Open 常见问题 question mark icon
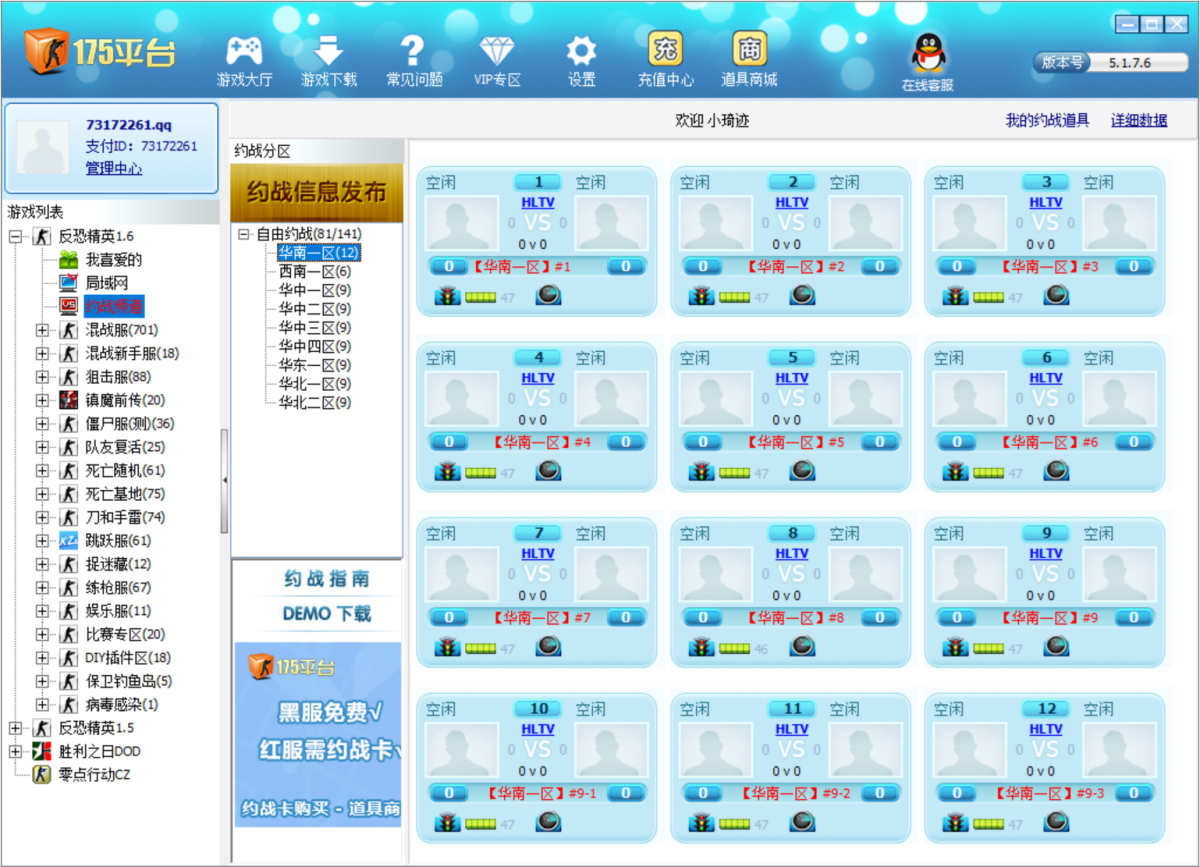The image size is (1200, 867). [413, 51]
